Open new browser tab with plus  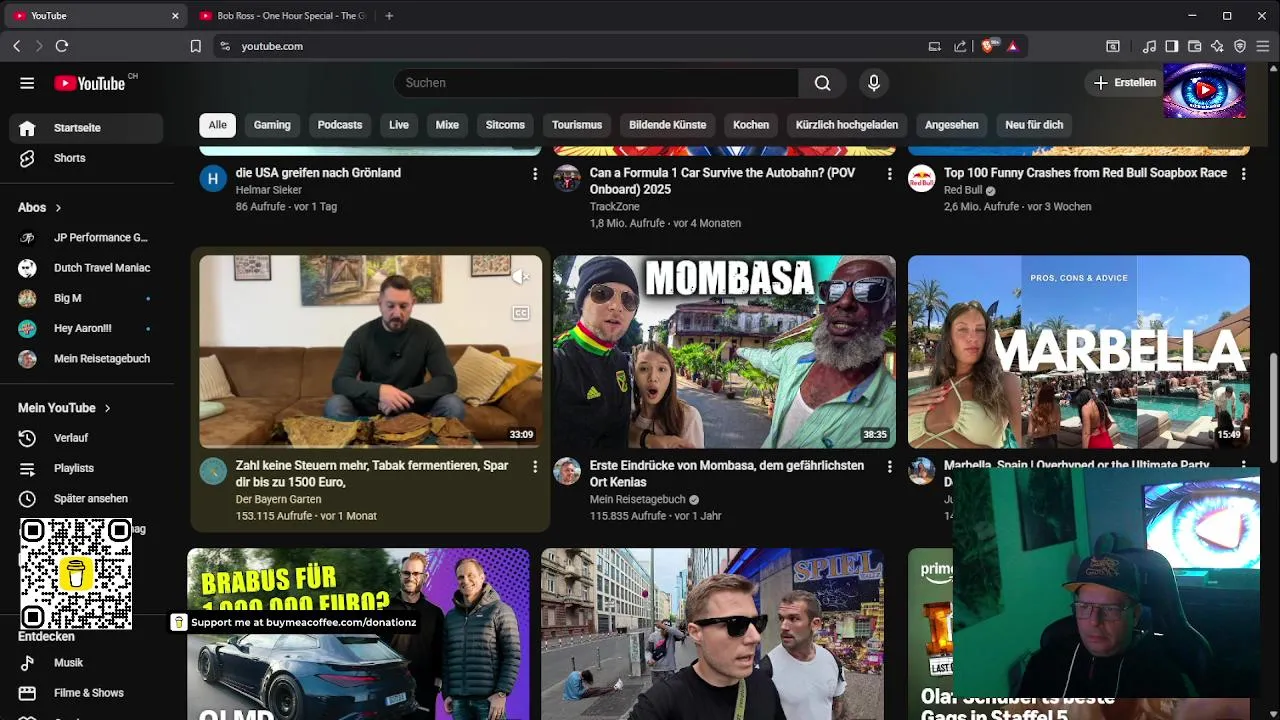[389, 16]
